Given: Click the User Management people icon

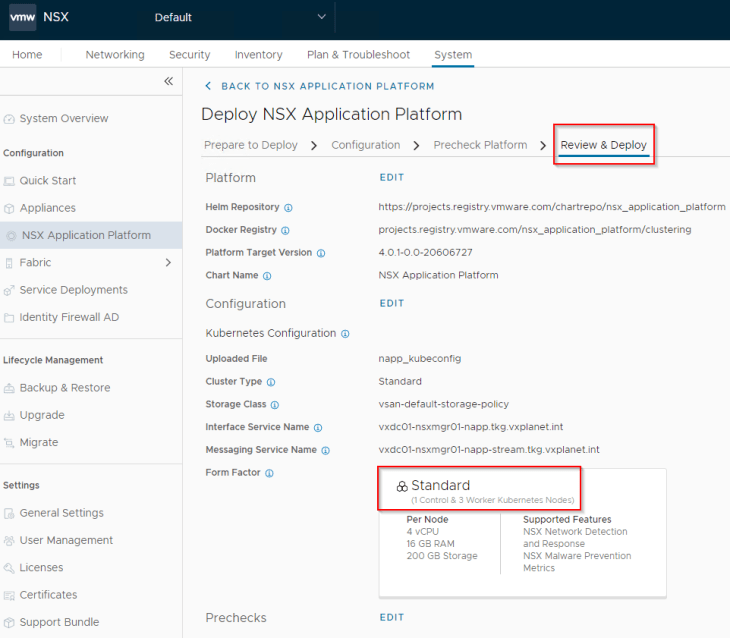Looking at the screenshot, I should tap(9, 541).
